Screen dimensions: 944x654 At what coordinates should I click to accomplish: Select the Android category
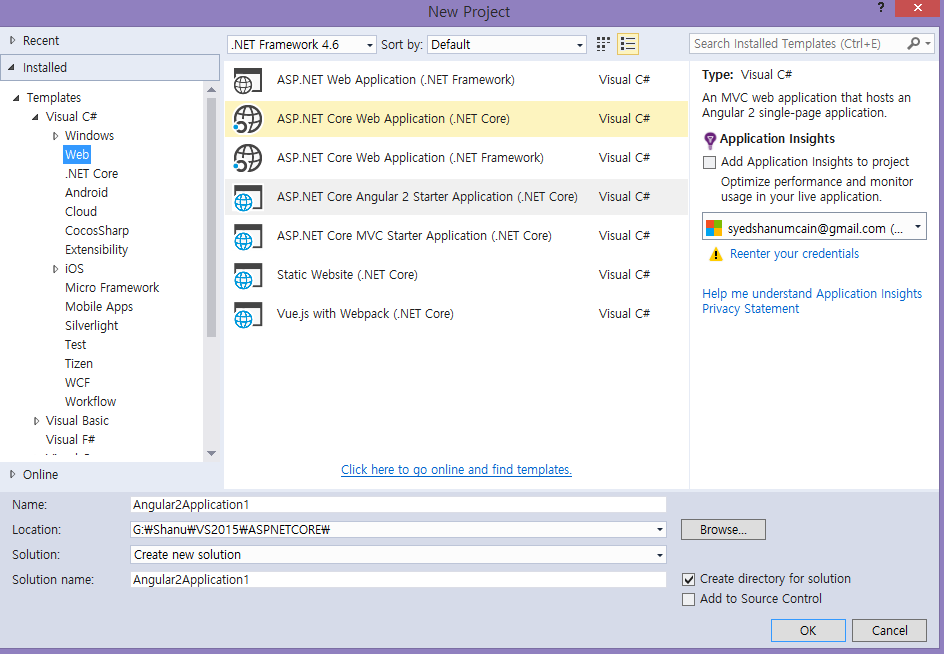click(86, 193)
